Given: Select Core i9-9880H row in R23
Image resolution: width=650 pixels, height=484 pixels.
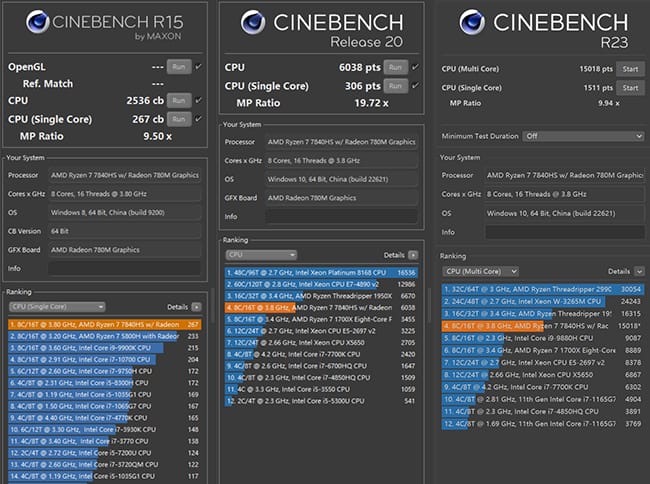Looking at the screenshot, I should click(543, 338).
